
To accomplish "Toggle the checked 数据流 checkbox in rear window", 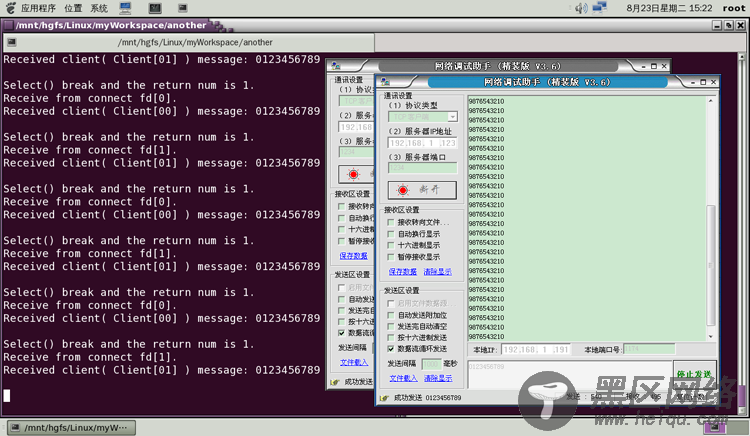I will tap(341, 333).
